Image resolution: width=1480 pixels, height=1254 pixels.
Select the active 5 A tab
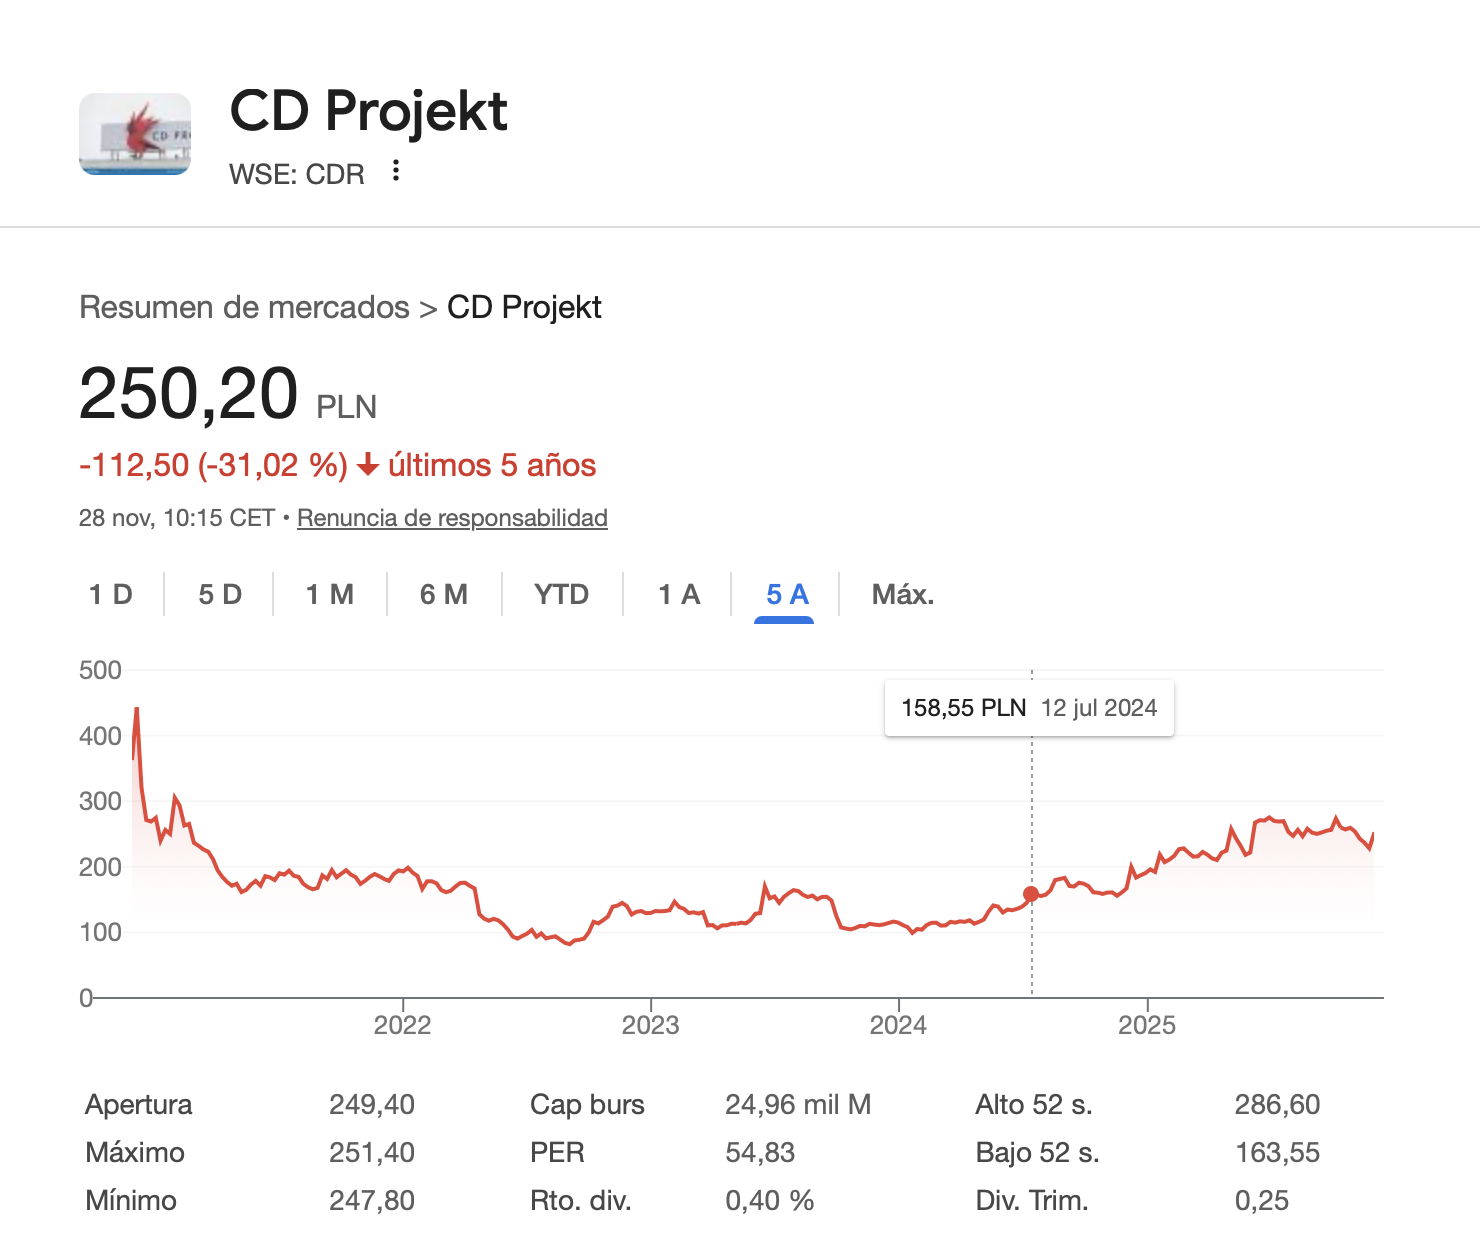[x=787, y=595]
